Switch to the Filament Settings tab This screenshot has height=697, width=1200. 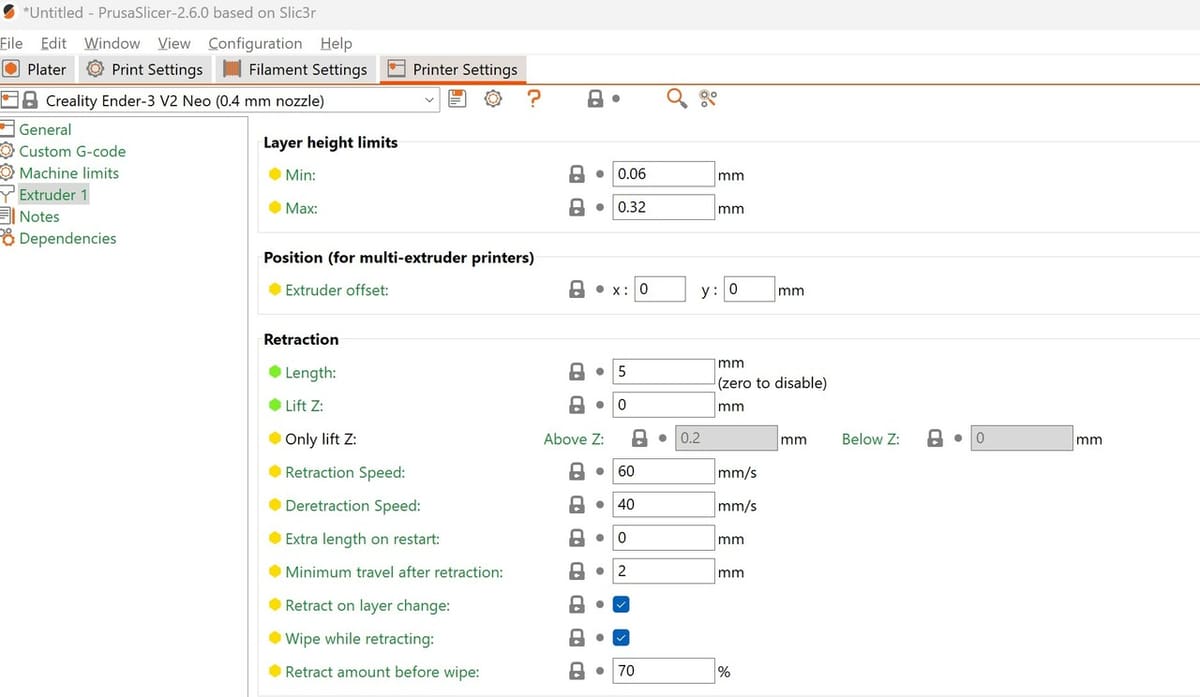296,69
